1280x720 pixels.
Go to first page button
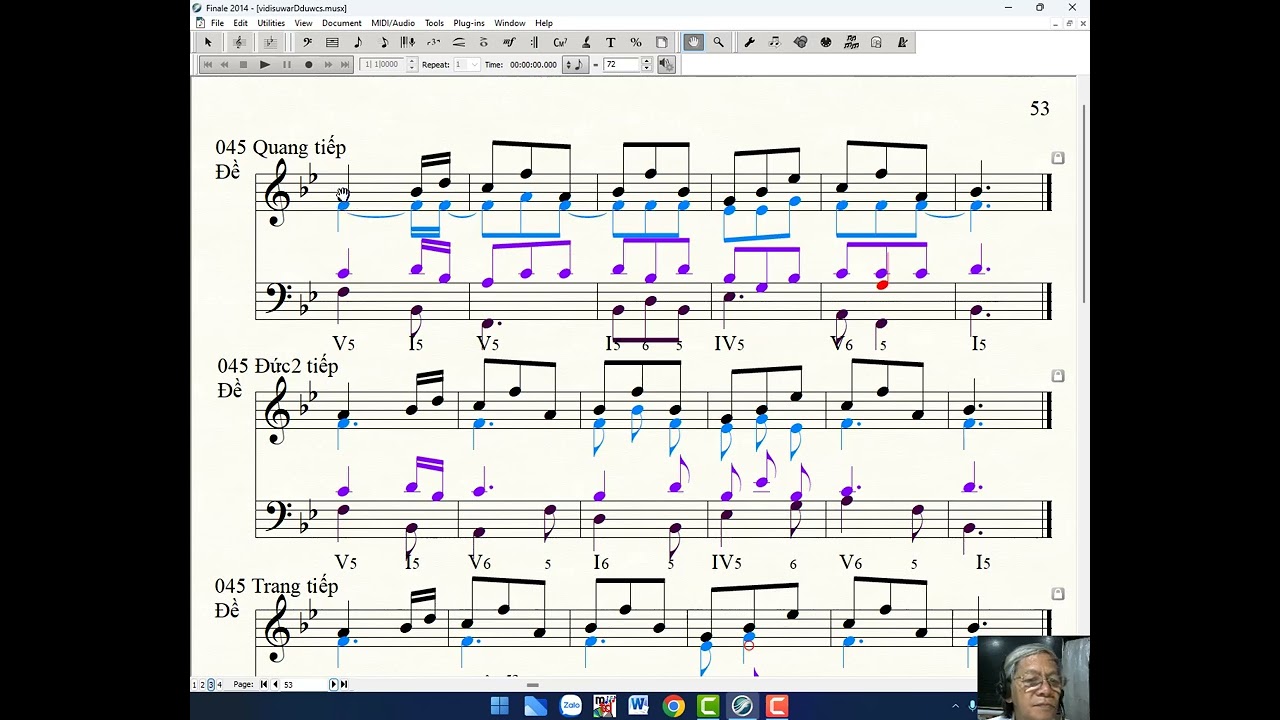264,684
